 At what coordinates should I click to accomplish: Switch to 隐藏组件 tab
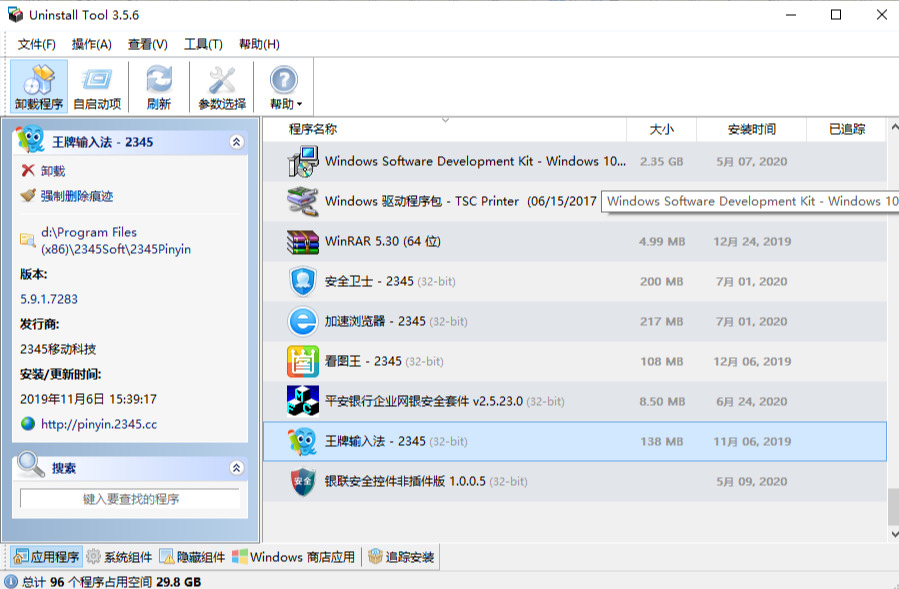192,556
